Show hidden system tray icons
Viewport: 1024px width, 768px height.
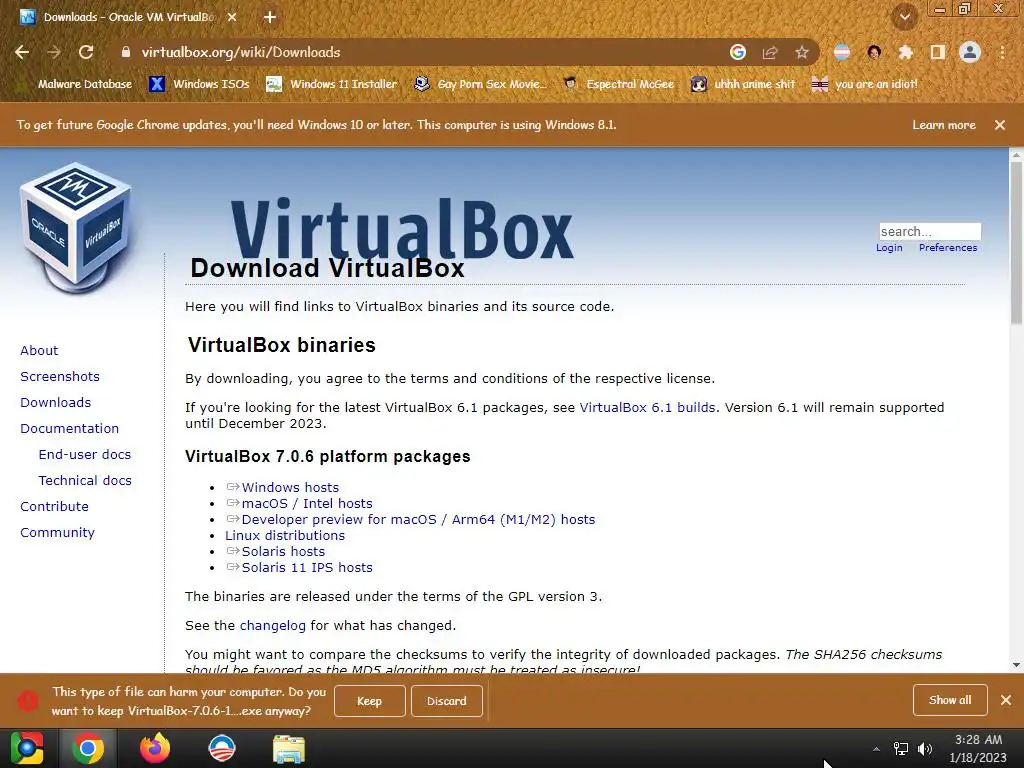(876, 749)
